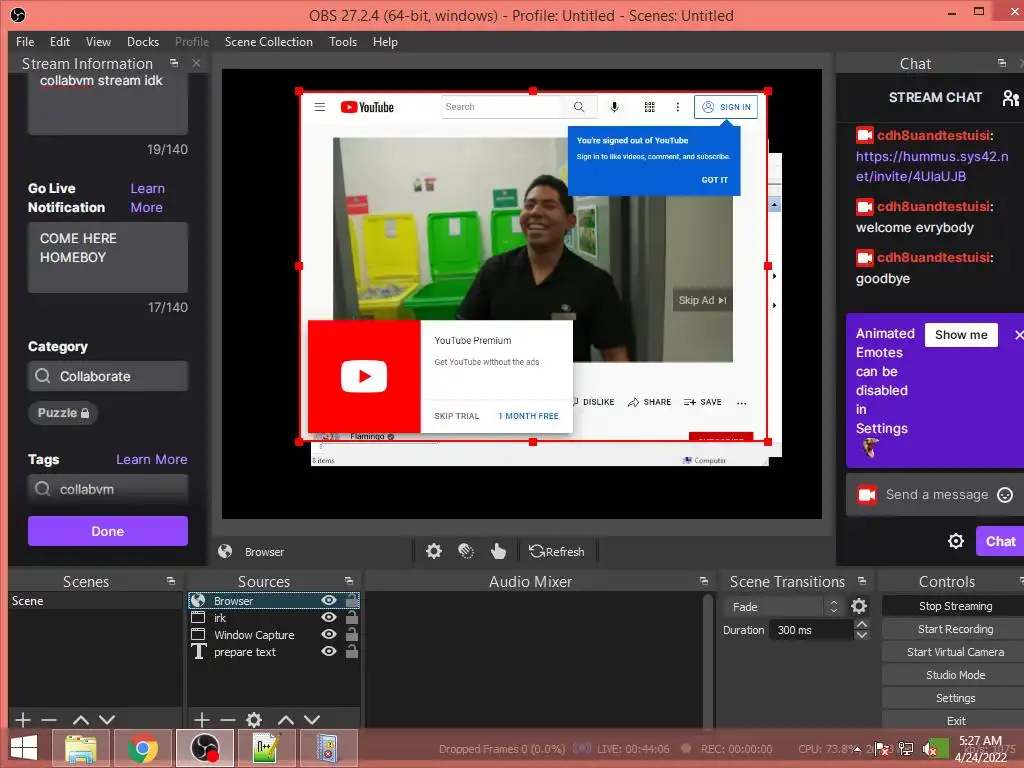The image size is (1024, 768).
Task: Open OBS Settings from Controls
Action: point(955,698)
